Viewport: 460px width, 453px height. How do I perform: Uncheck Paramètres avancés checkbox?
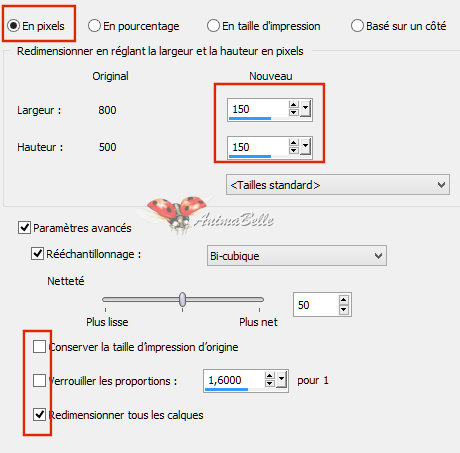(24, 228)
